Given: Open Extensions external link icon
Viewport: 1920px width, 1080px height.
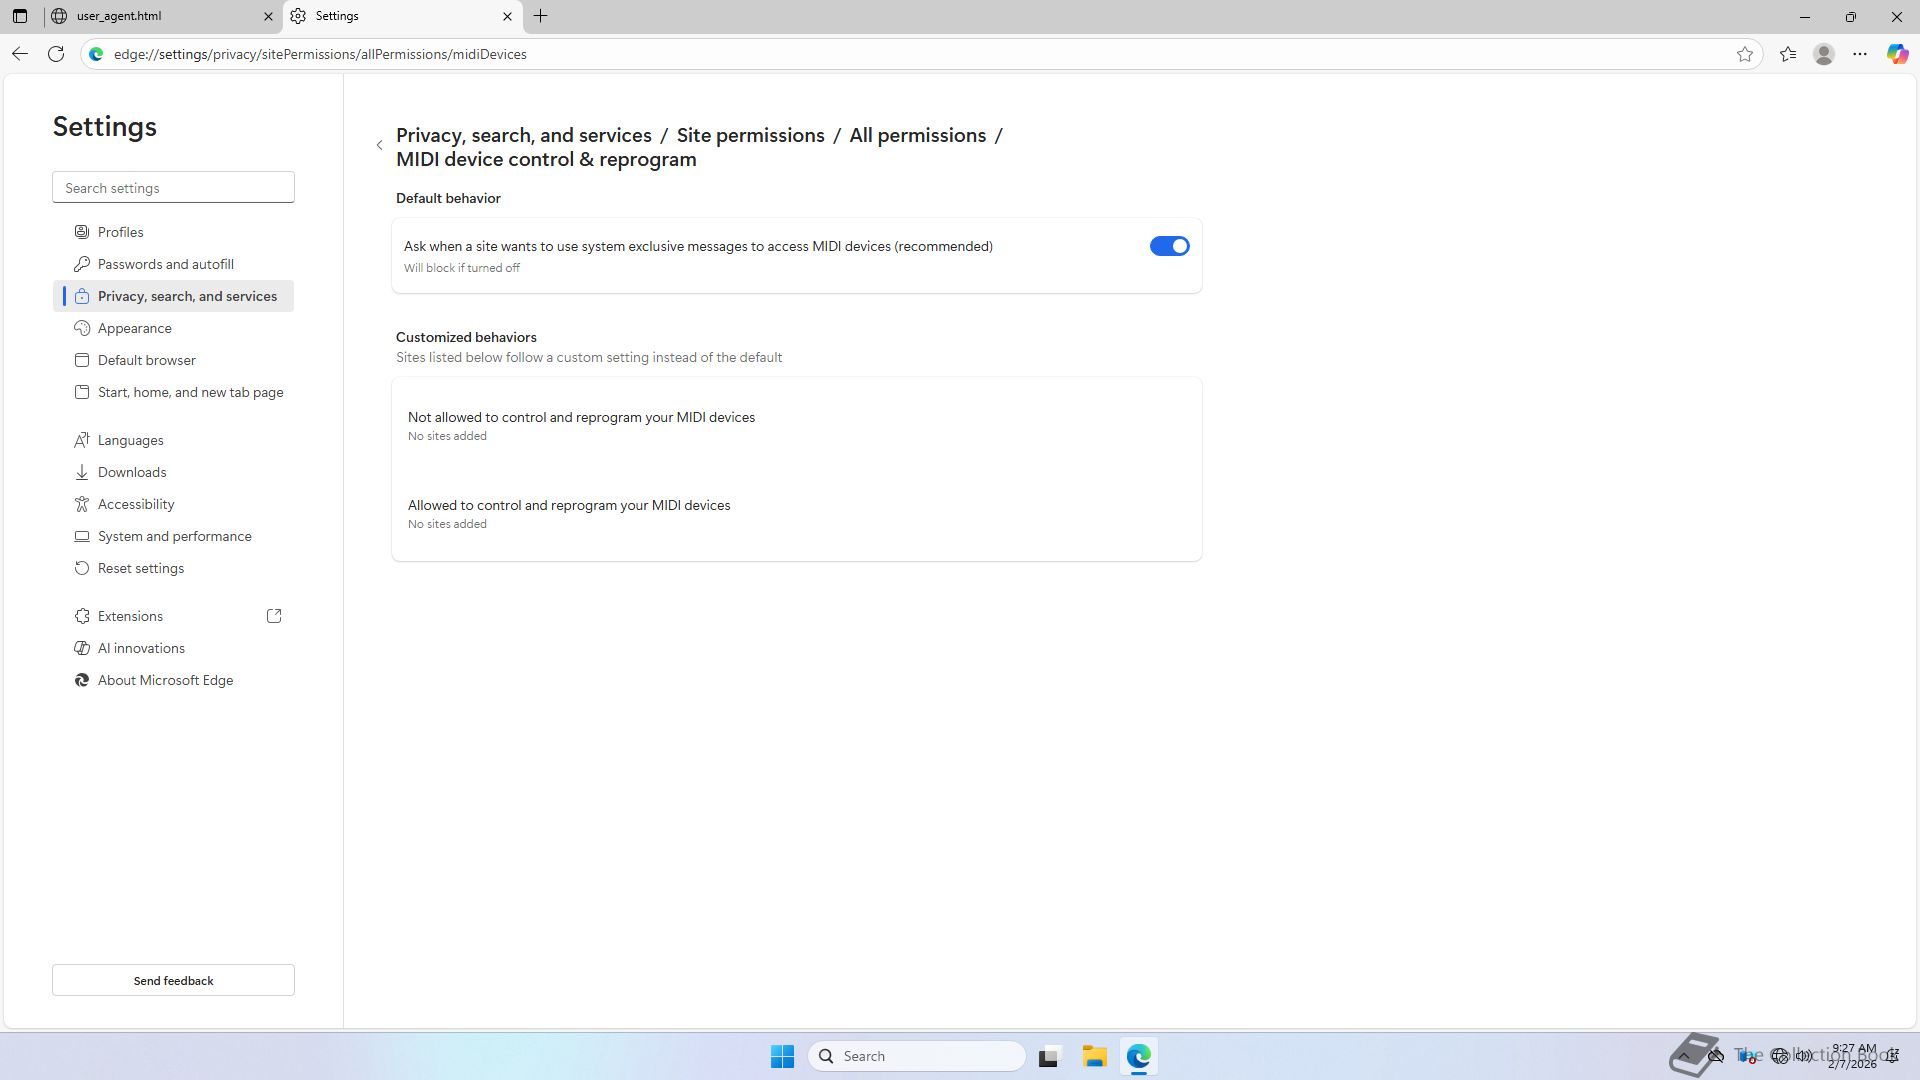Looking at the screenshot, I should coord(274,616).
